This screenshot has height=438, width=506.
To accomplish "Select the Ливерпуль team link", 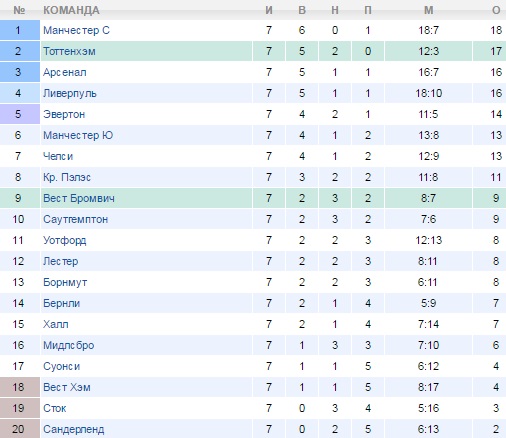I will tap(70, 93).
